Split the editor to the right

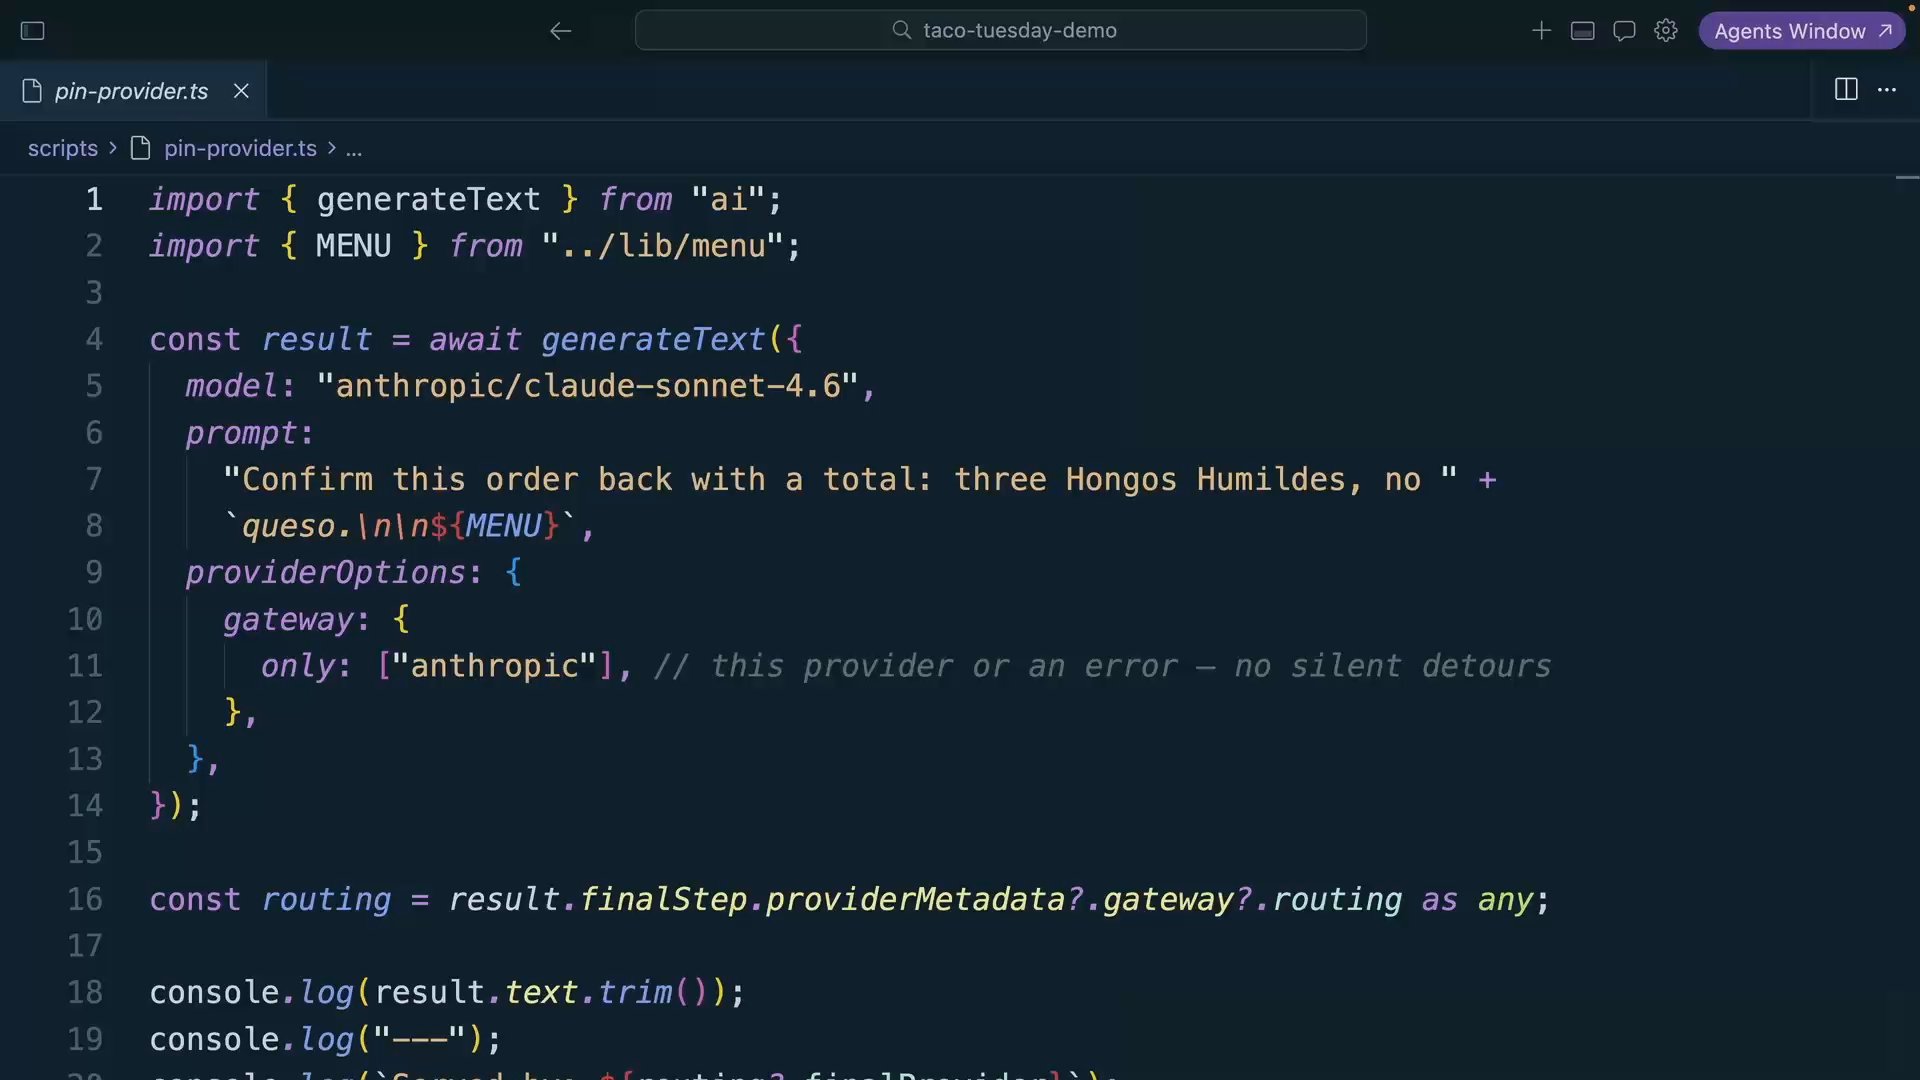1846,90
